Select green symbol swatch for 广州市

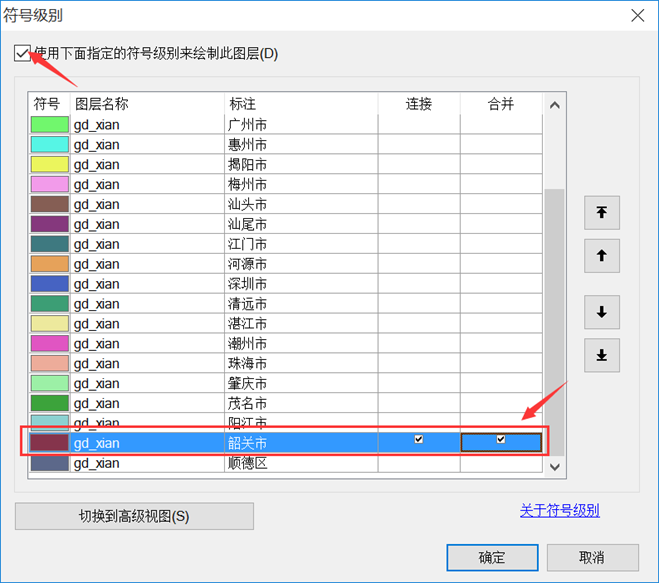(50, 124)
